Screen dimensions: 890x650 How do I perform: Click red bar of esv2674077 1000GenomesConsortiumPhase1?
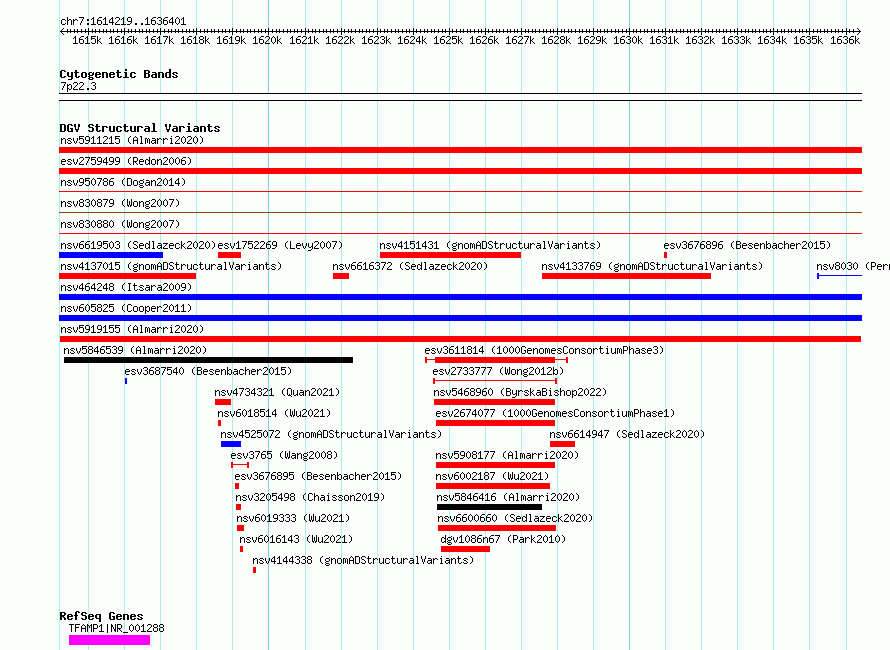pyautogui.click(x=496, y=423)
